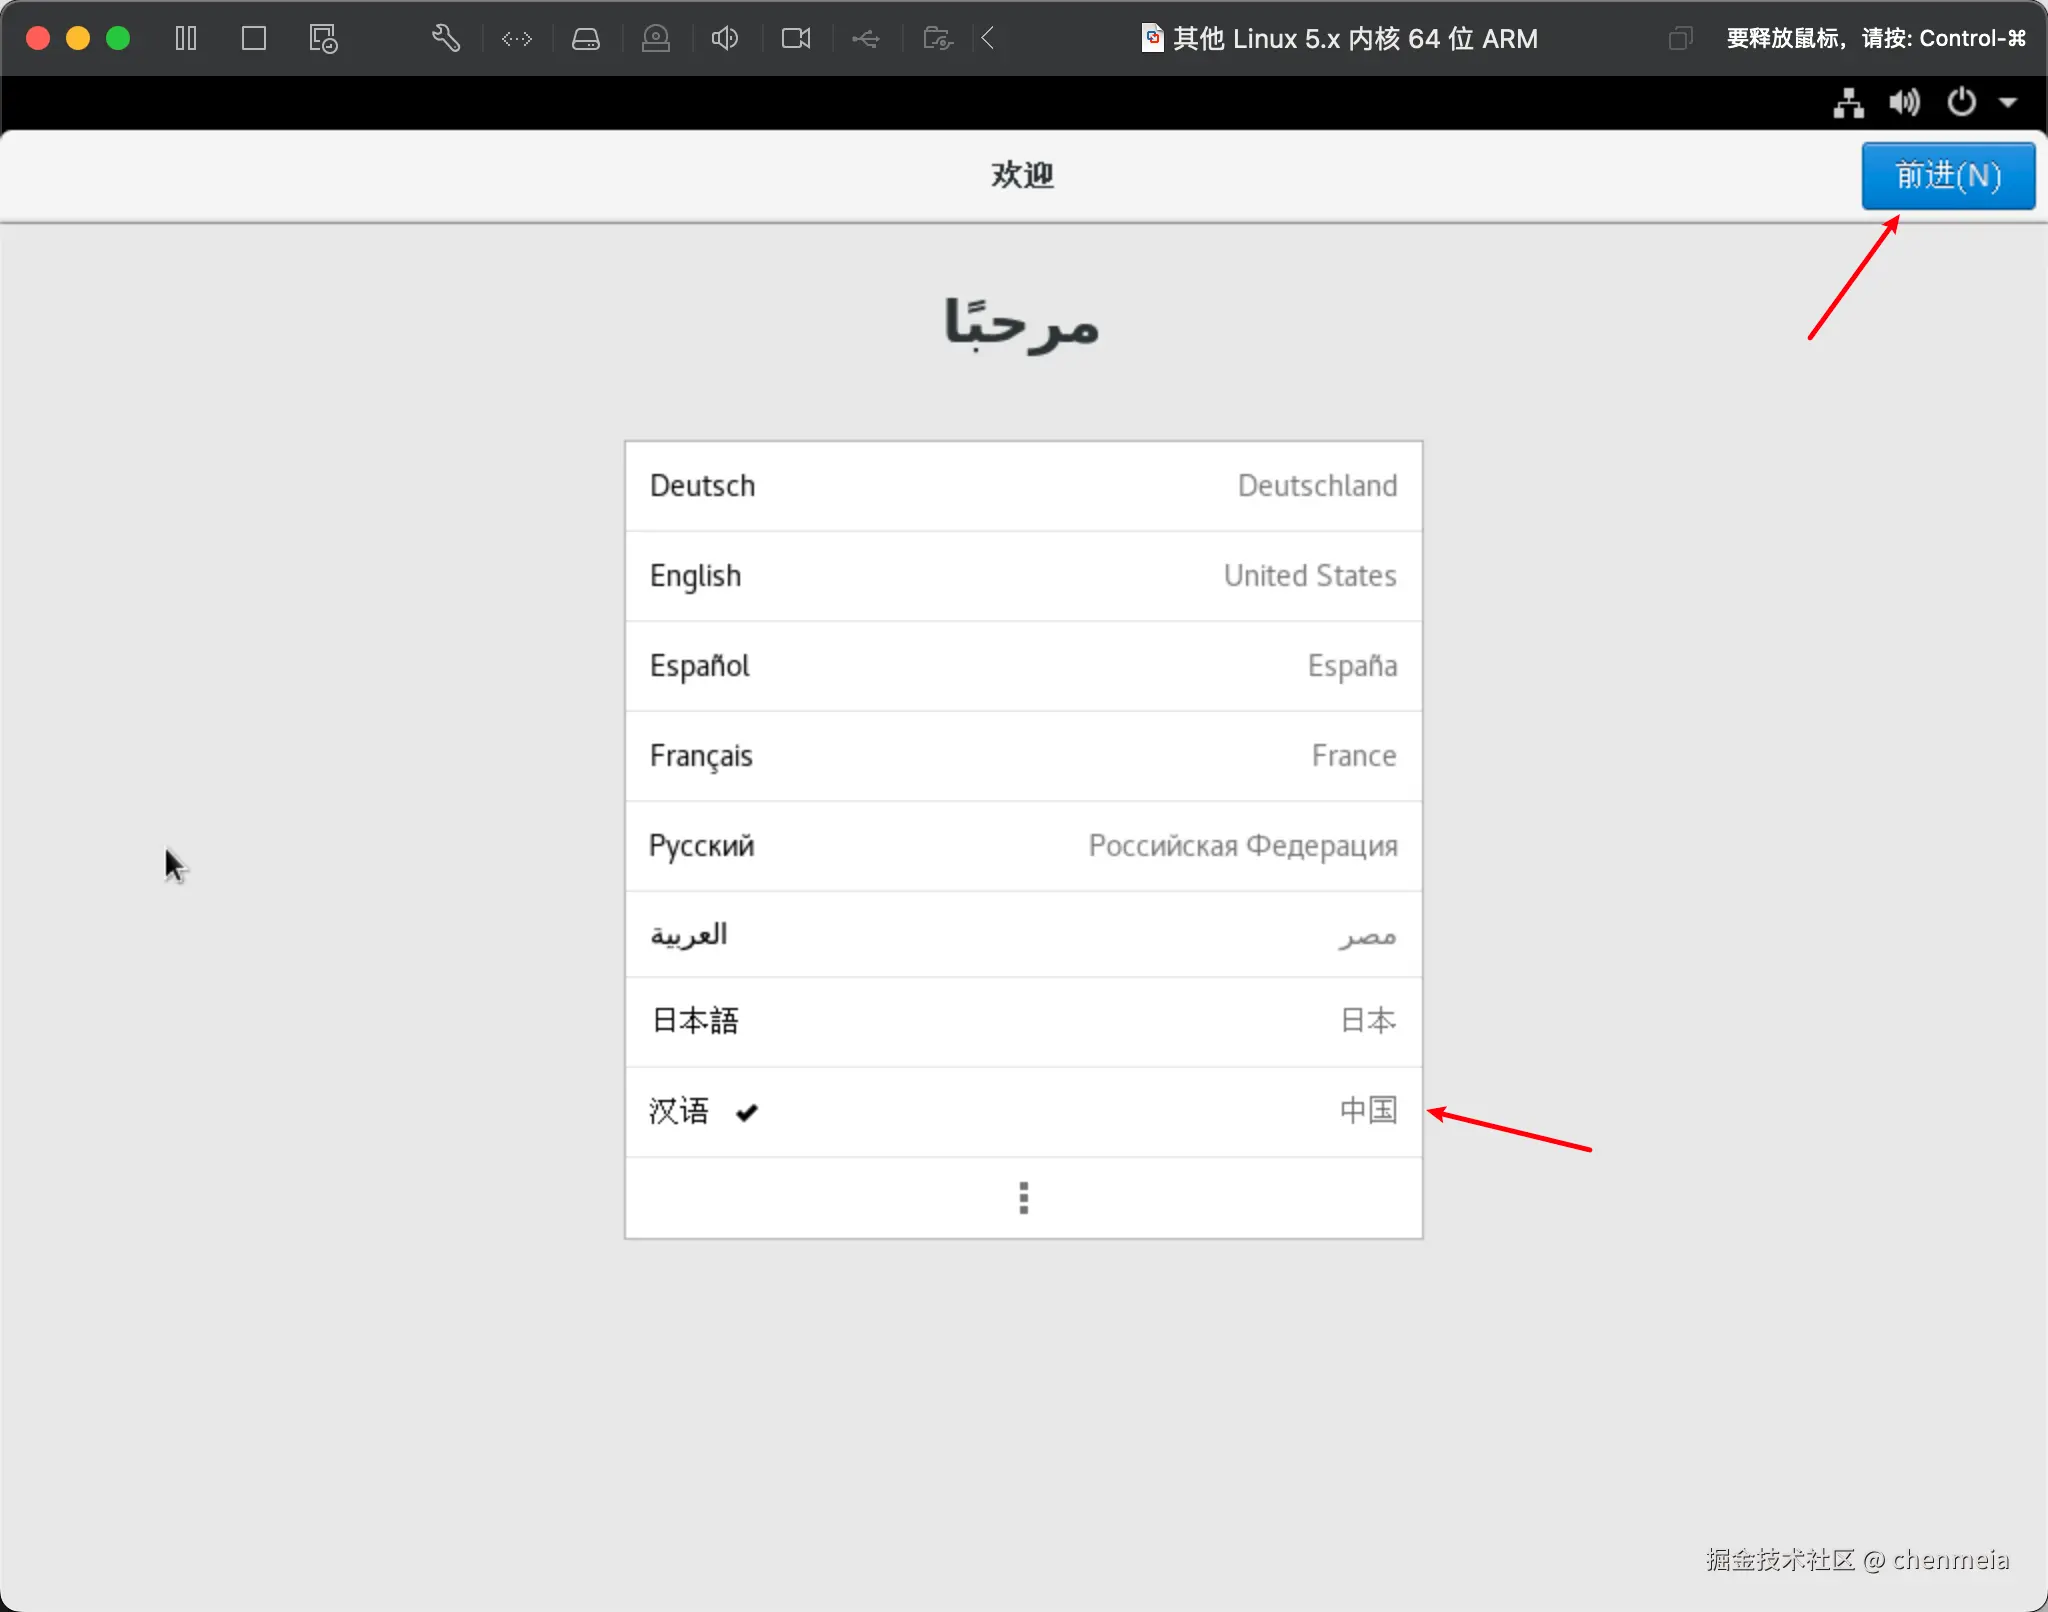Click the shared folders icon
The height and width of the screenshot is (1612, 2048).
(x=937, y=39)
